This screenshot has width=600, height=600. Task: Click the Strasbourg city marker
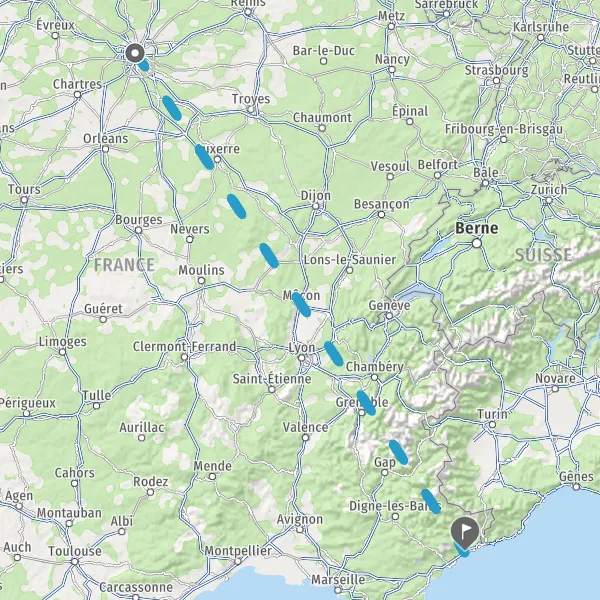[496, 80]
